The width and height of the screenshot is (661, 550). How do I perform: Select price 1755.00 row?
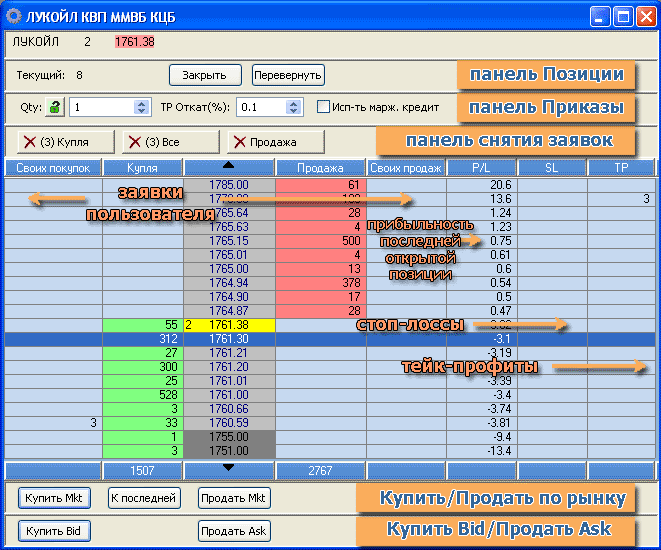(x=229, y=437)
